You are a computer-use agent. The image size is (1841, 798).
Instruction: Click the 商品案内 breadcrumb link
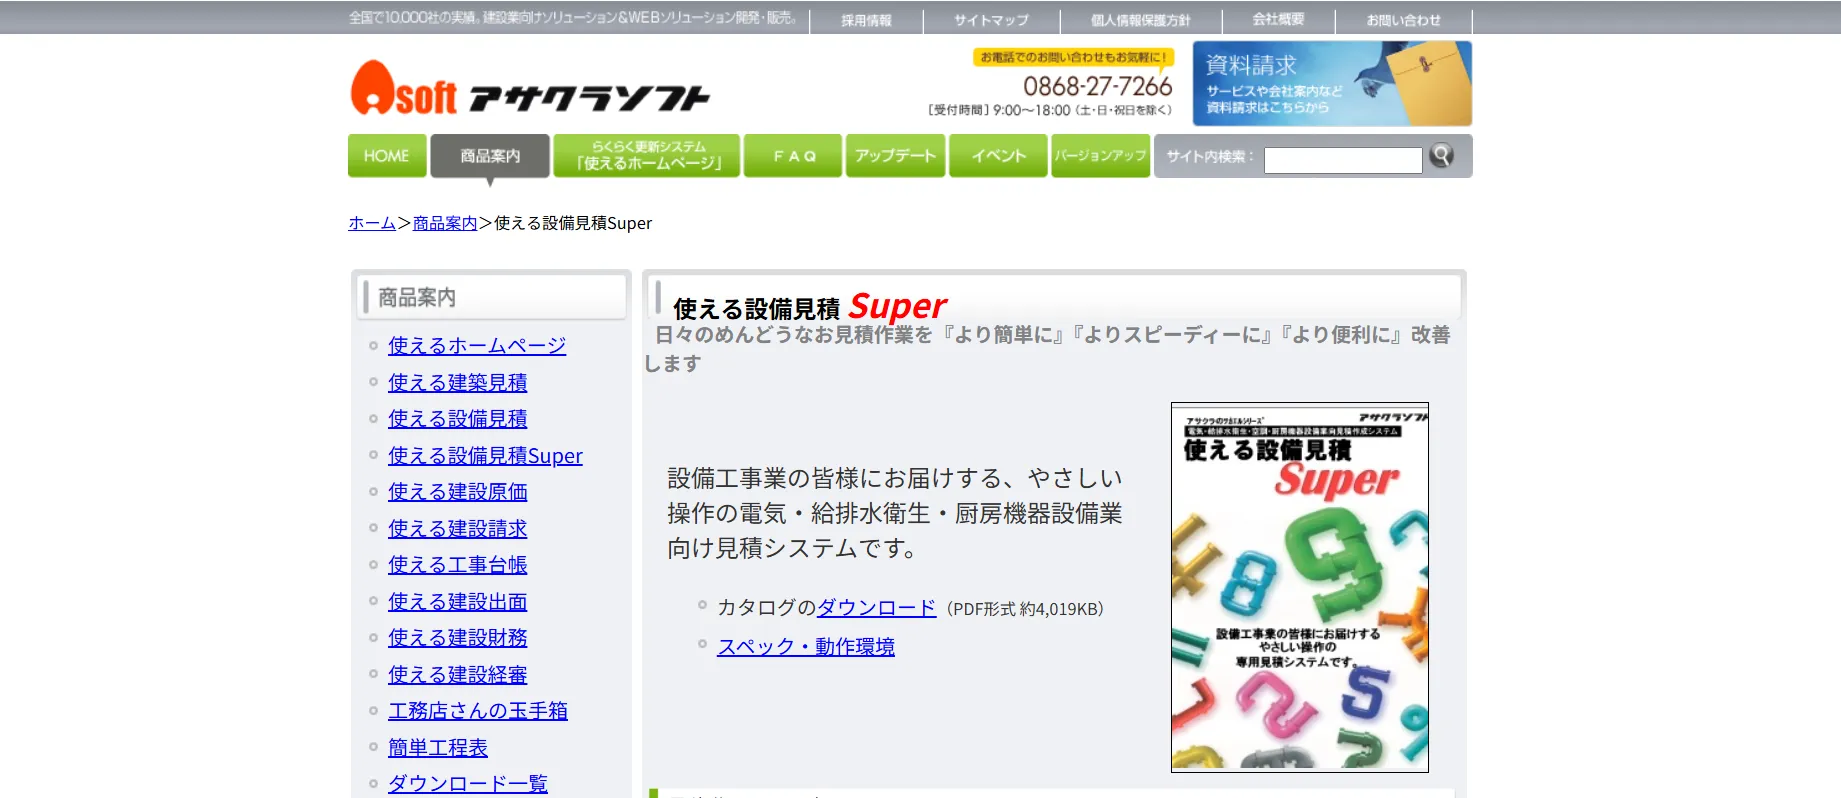coord(445,223)
